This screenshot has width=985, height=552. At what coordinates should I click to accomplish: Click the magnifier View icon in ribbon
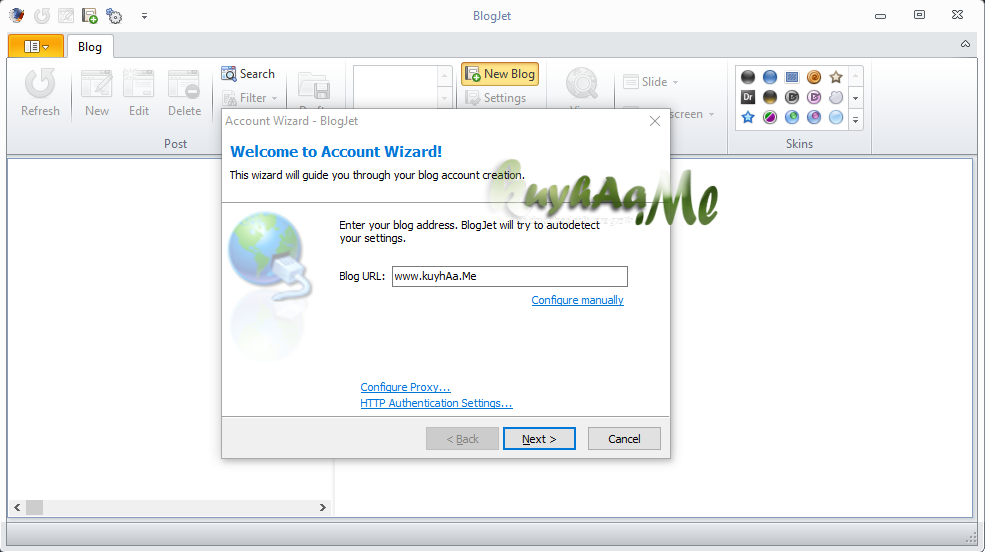582,84
